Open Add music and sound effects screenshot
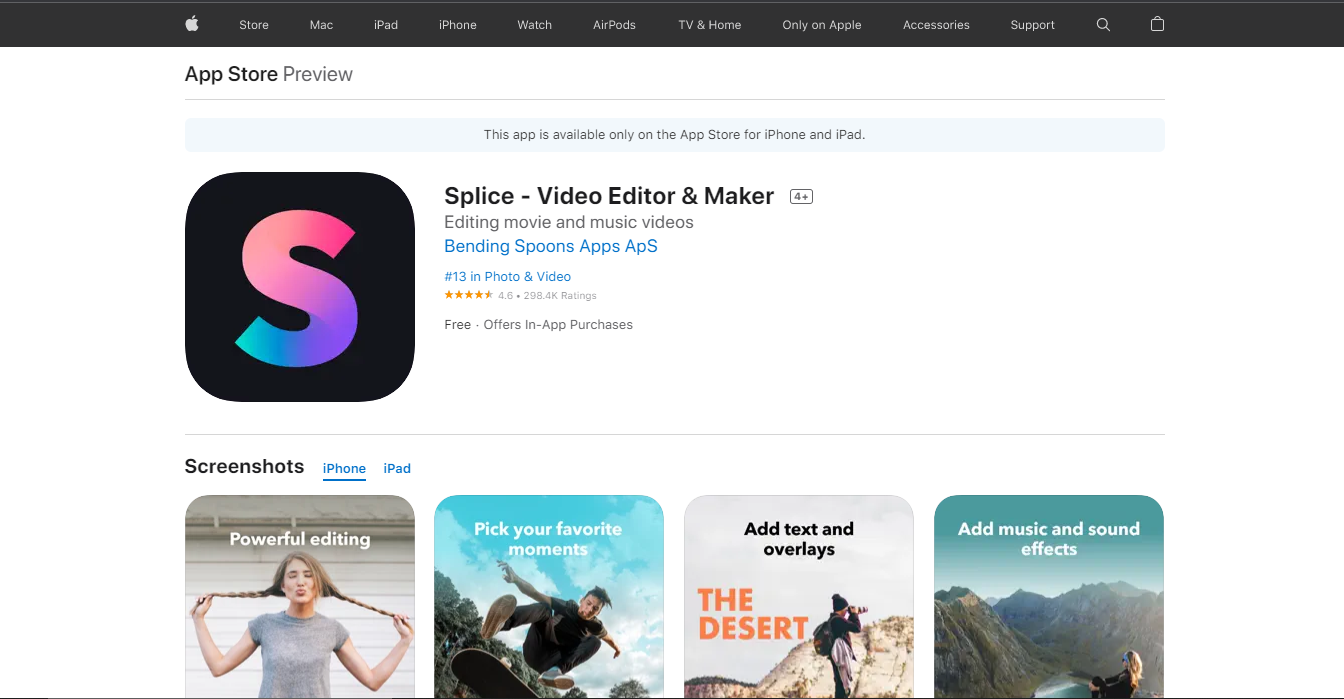This screenshot has width=1344, height=699. point(1049,597)
